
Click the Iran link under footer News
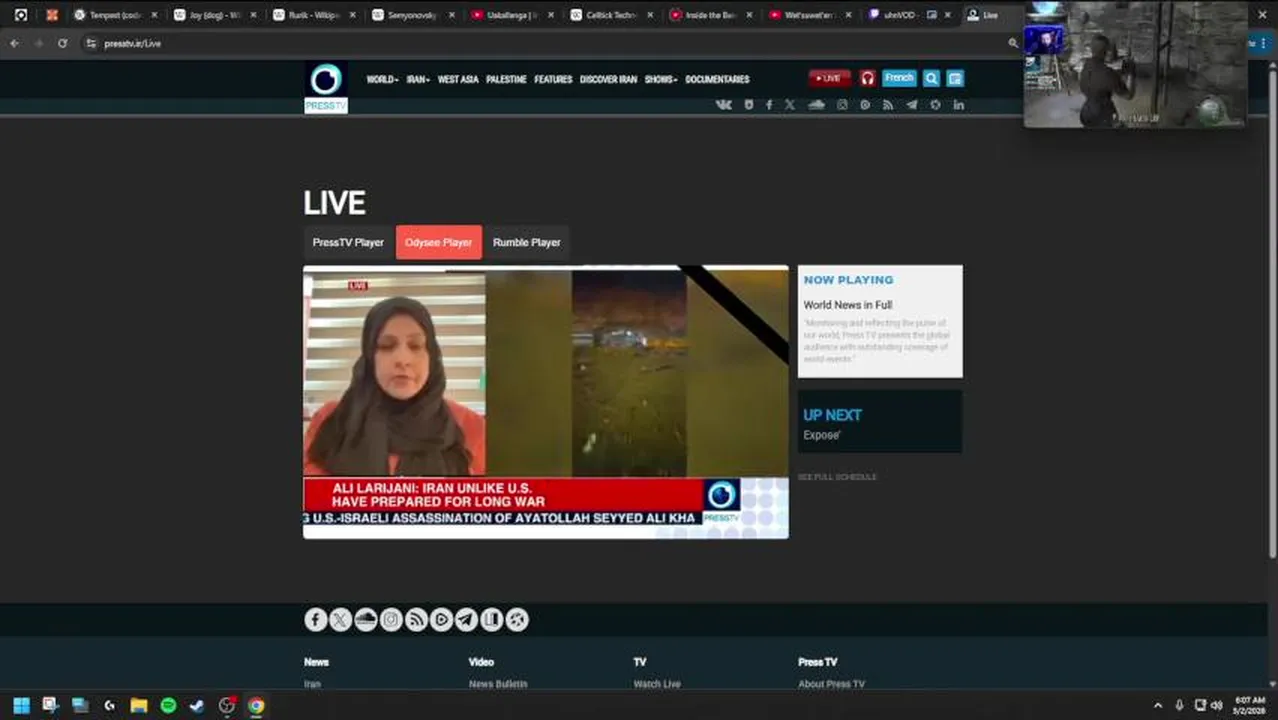point(312,684)
